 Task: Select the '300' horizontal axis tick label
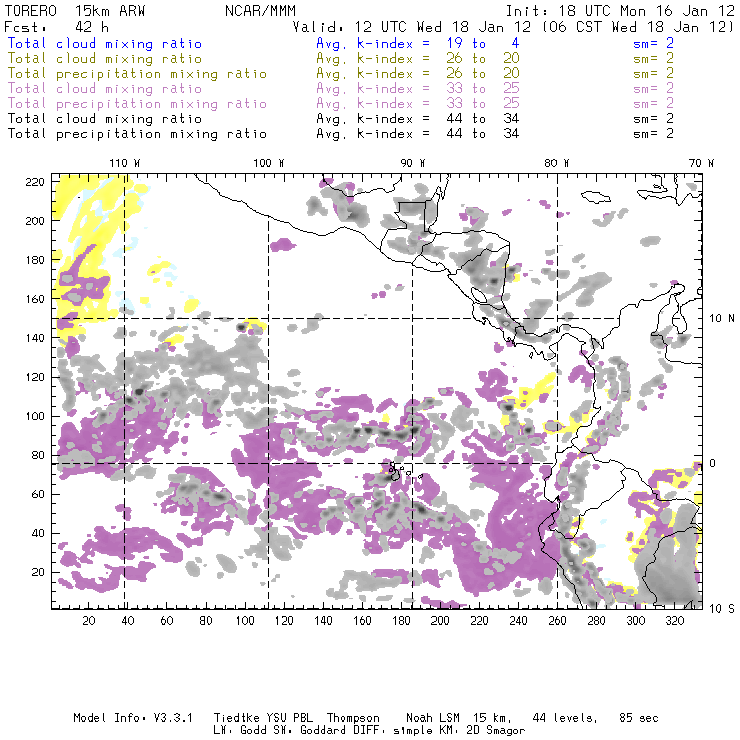(636, 621)
